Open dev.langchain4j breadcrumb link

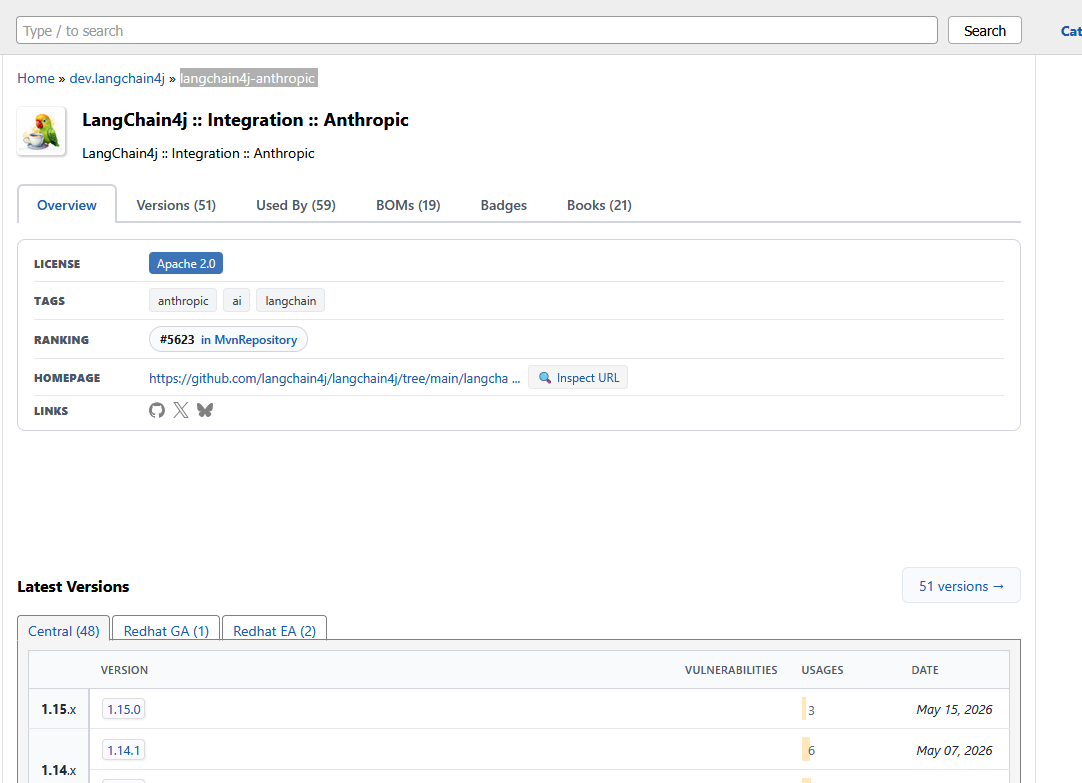(117, 78)
